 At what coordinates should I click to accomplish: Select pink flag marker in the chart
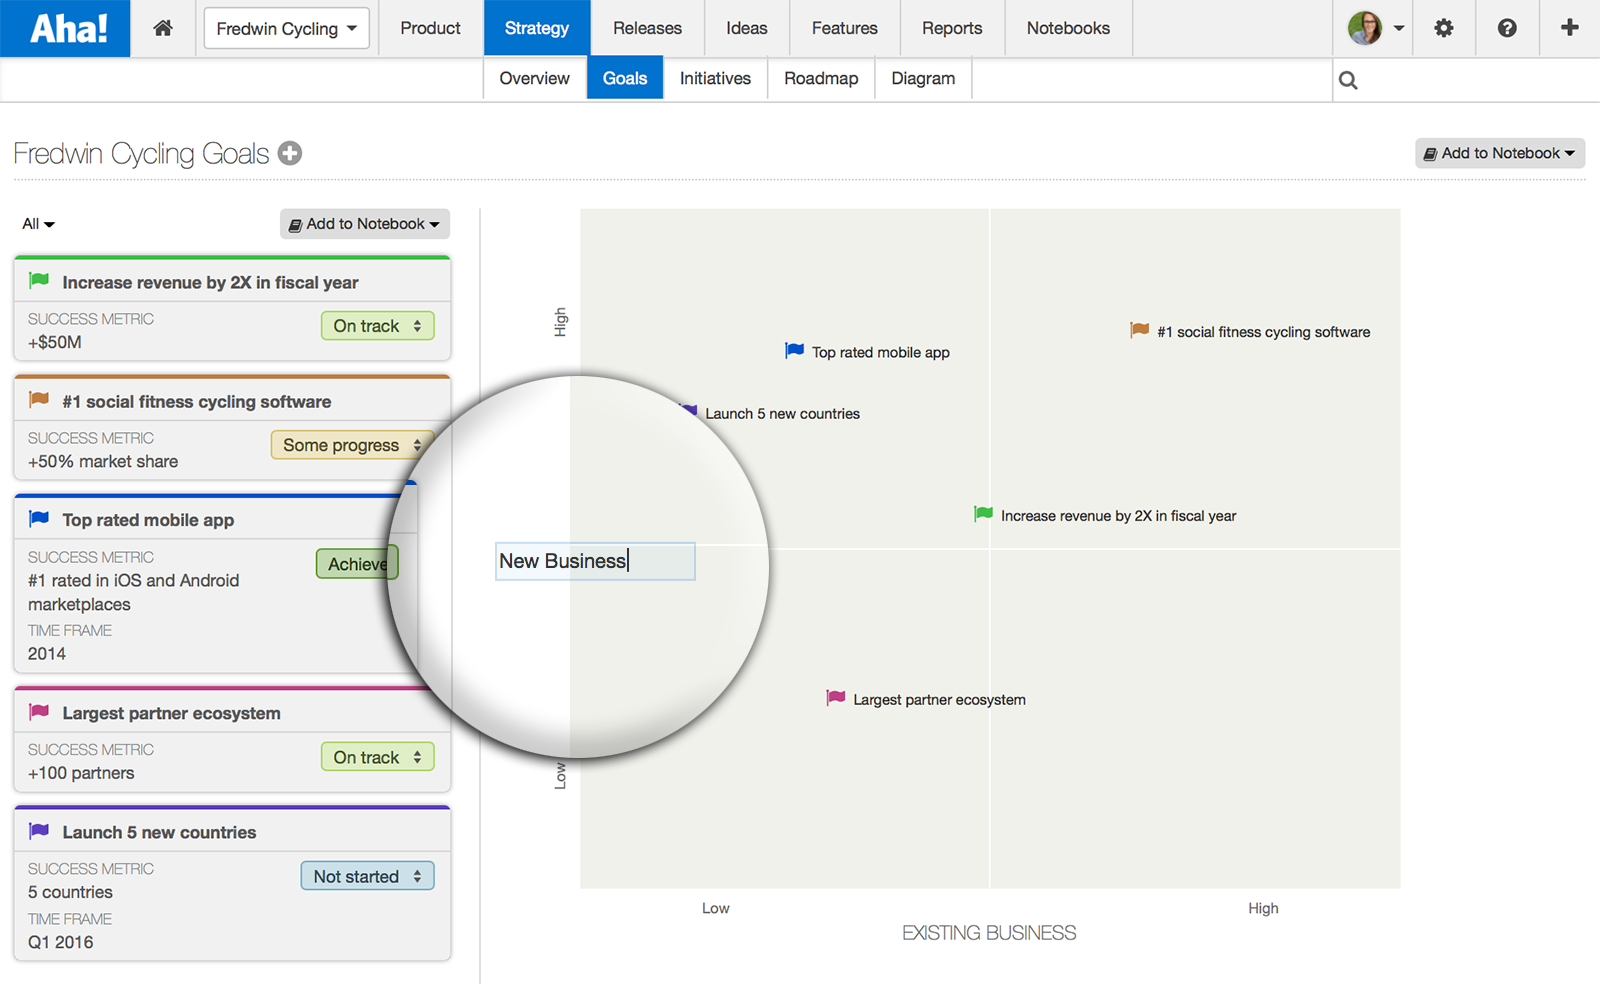[x=836, y=698]
